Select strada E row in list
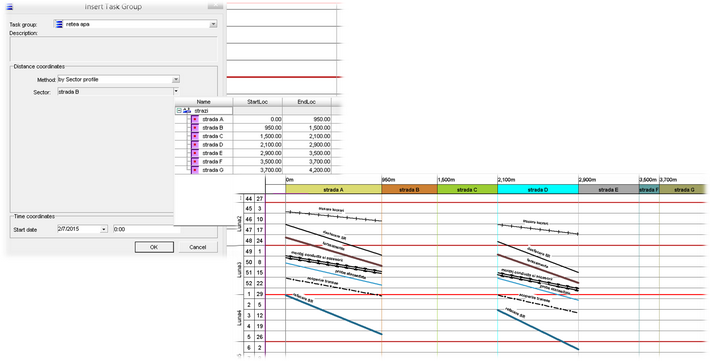The image size is (710, 361). tap(253, 153)
